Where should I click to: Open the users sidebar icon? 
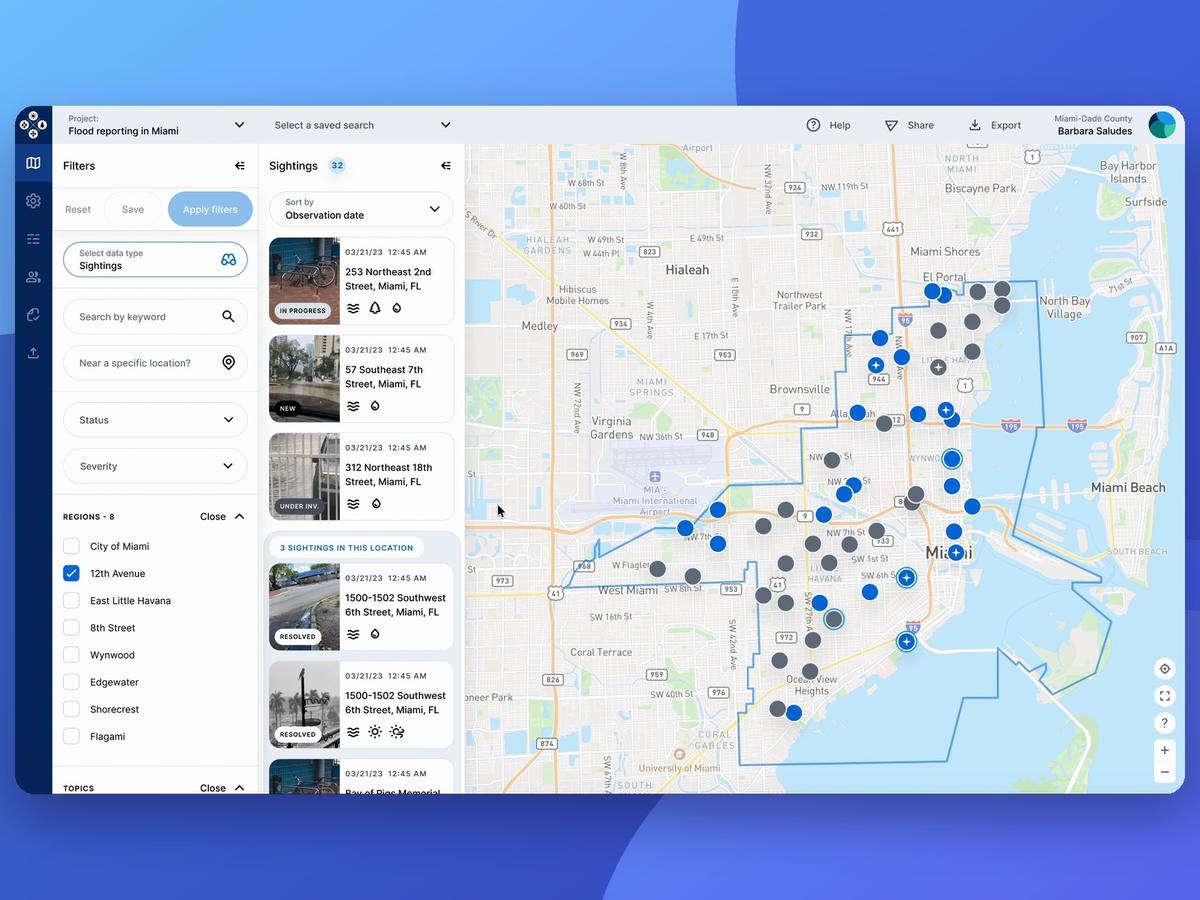(33, 277)
